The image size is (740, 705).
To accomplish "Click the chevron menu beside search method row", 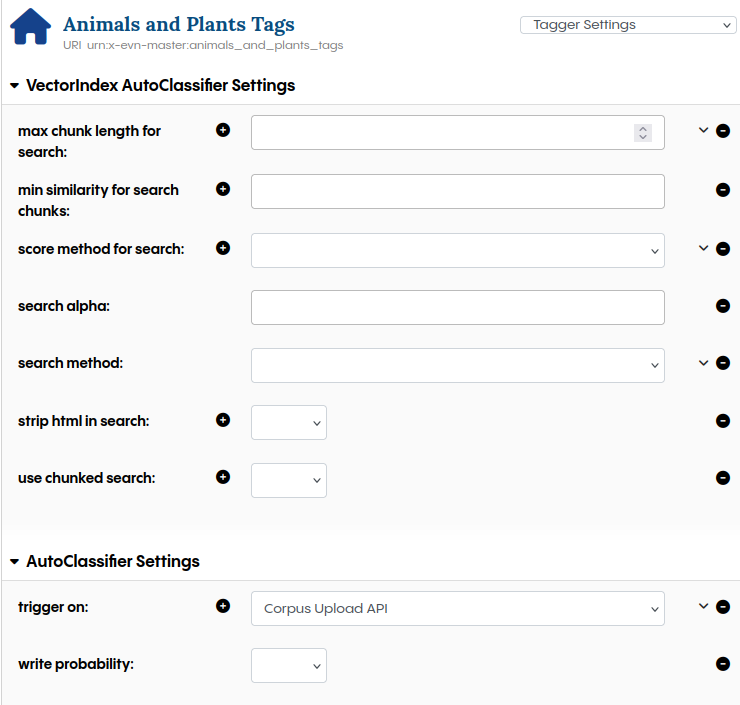I will click(x=703, y=363).
